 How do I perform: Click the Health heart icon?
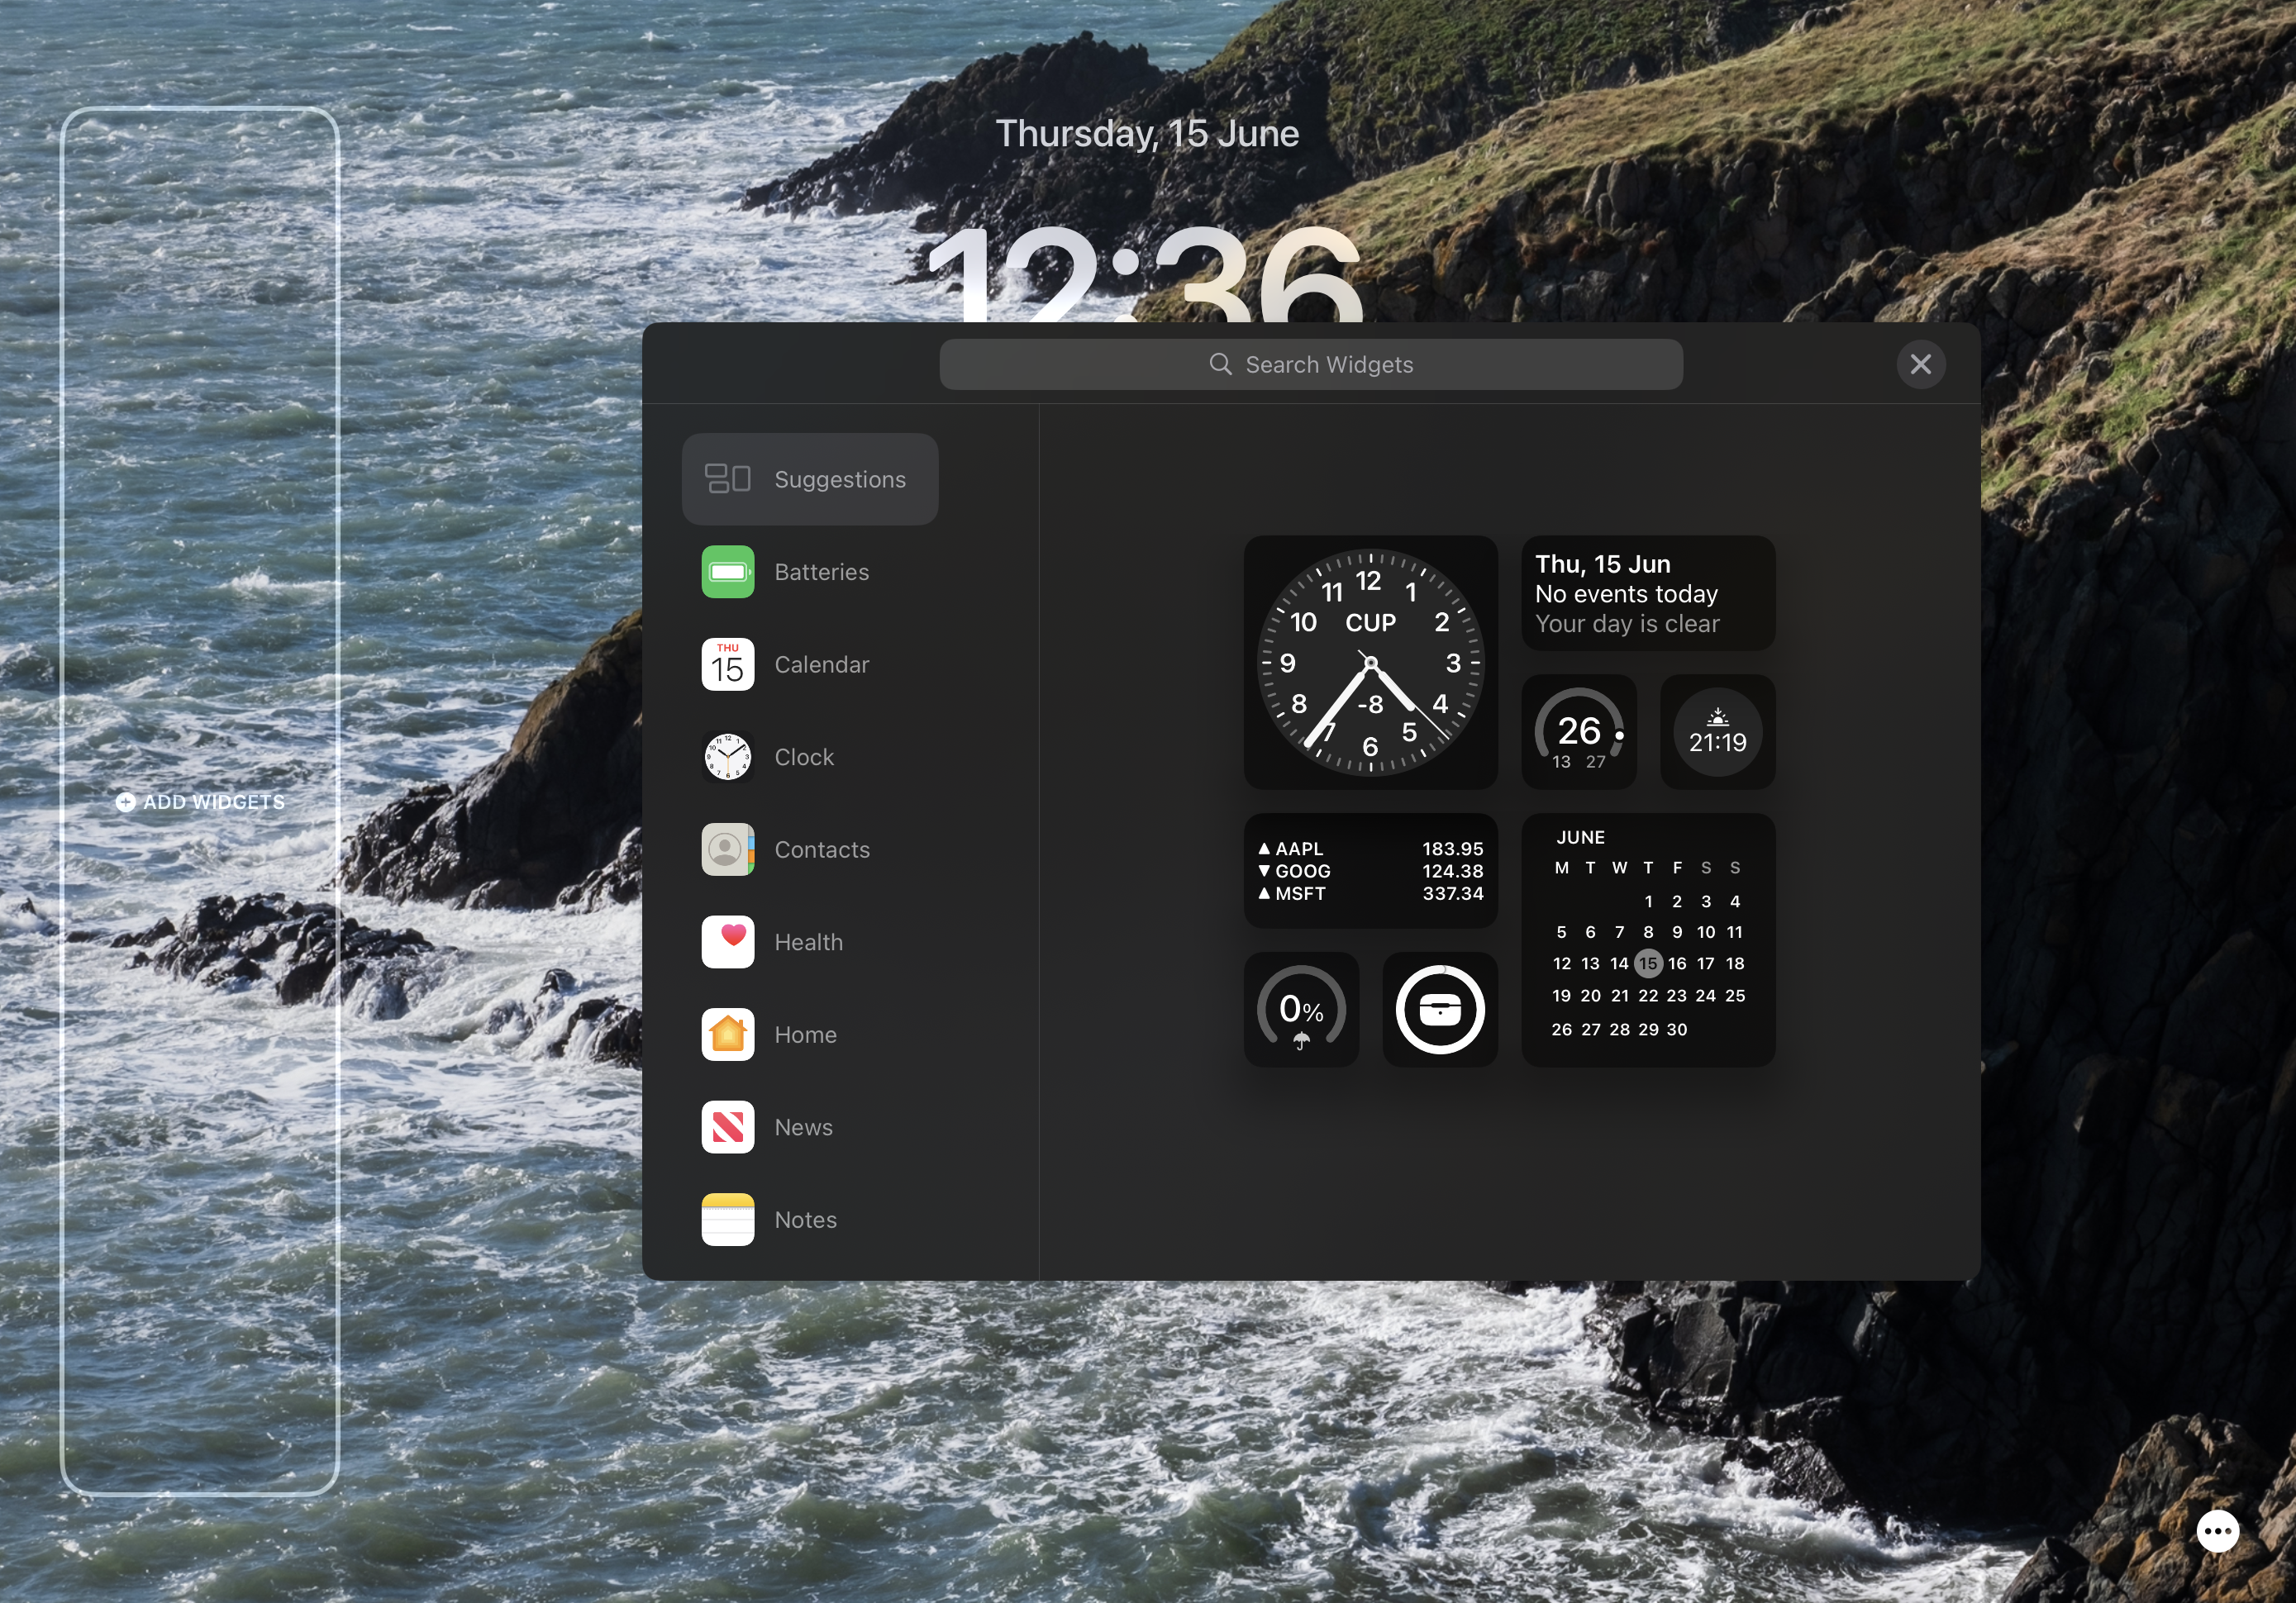[727, 942]
